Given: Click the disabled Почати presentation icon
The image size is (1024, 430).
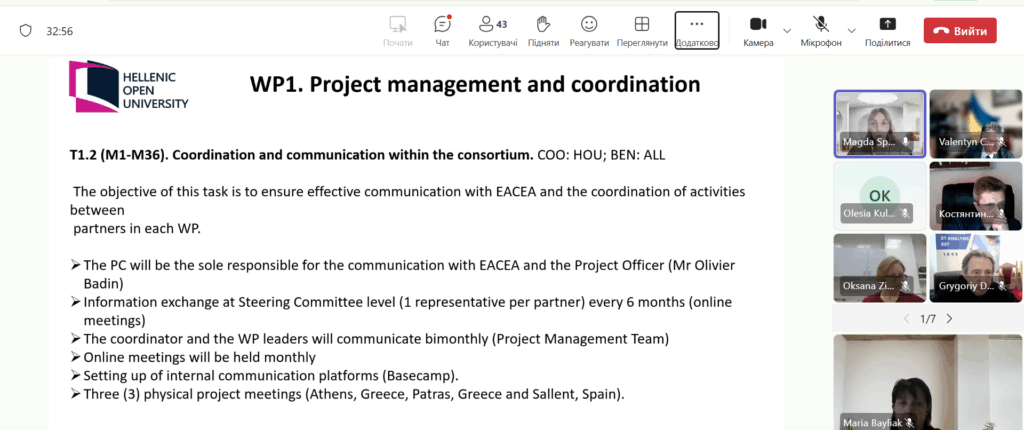Looking at the screenshot, I should click(397, 30).
